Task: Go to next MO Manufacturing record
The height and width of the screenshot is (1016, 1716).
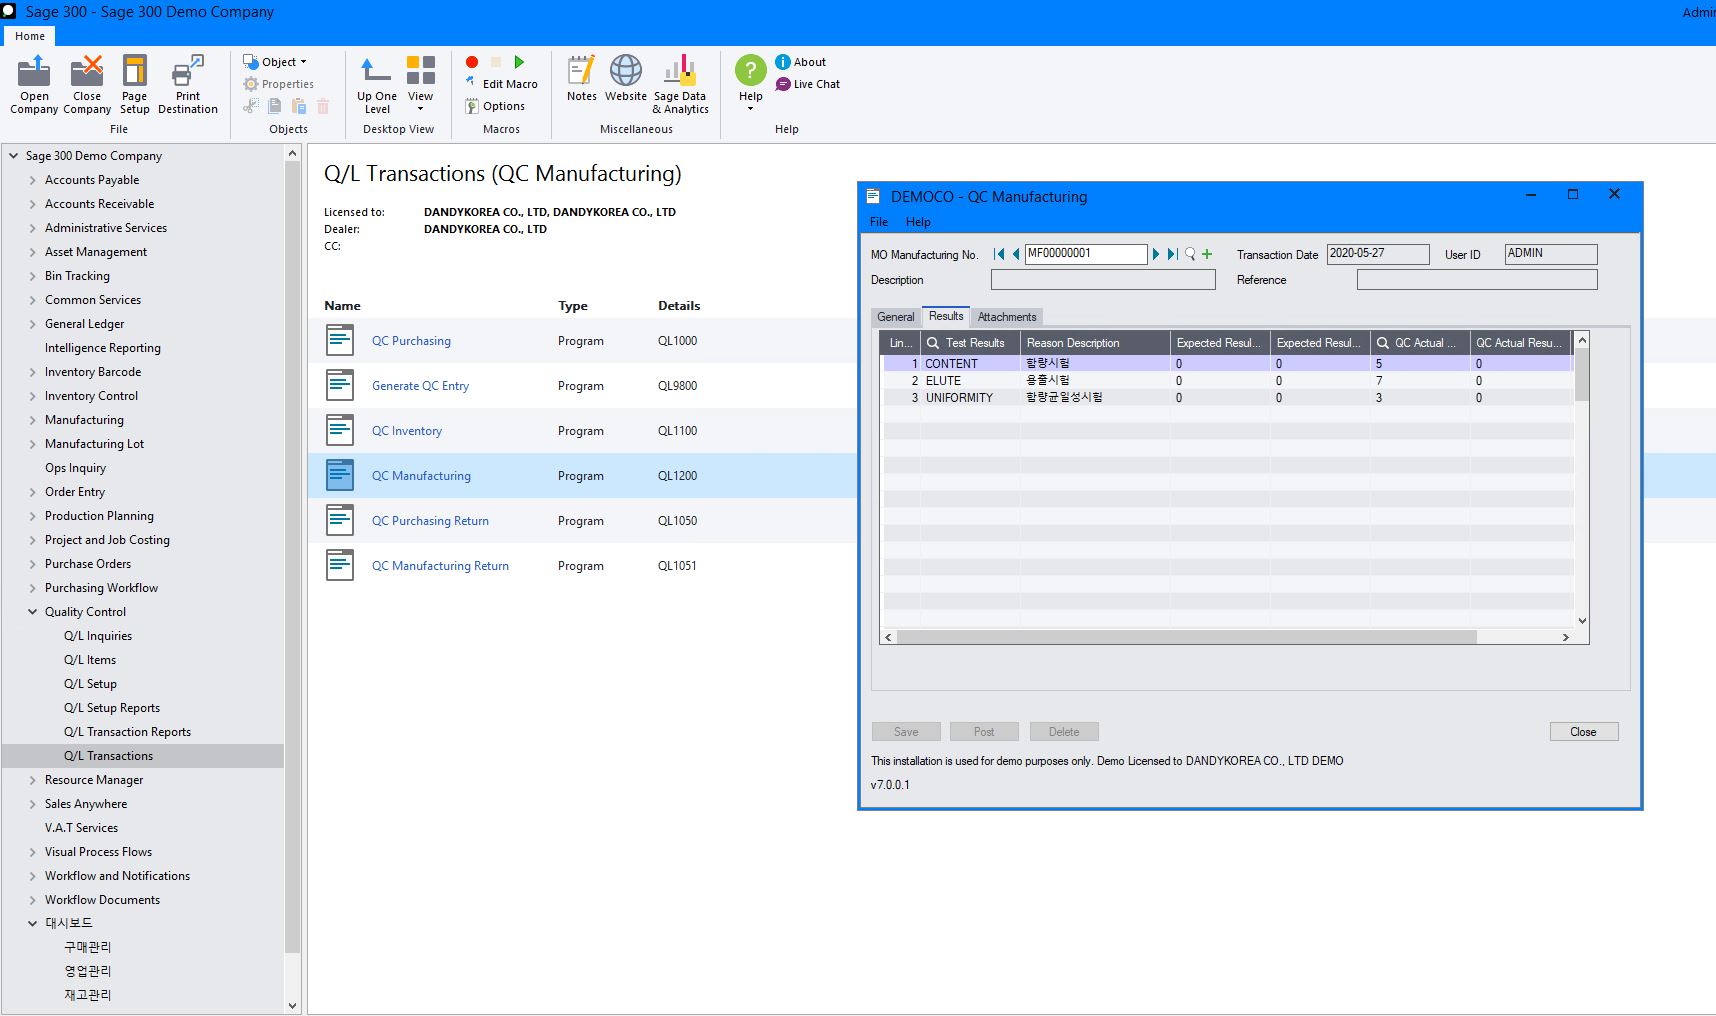Action: tap(1156, 254)
